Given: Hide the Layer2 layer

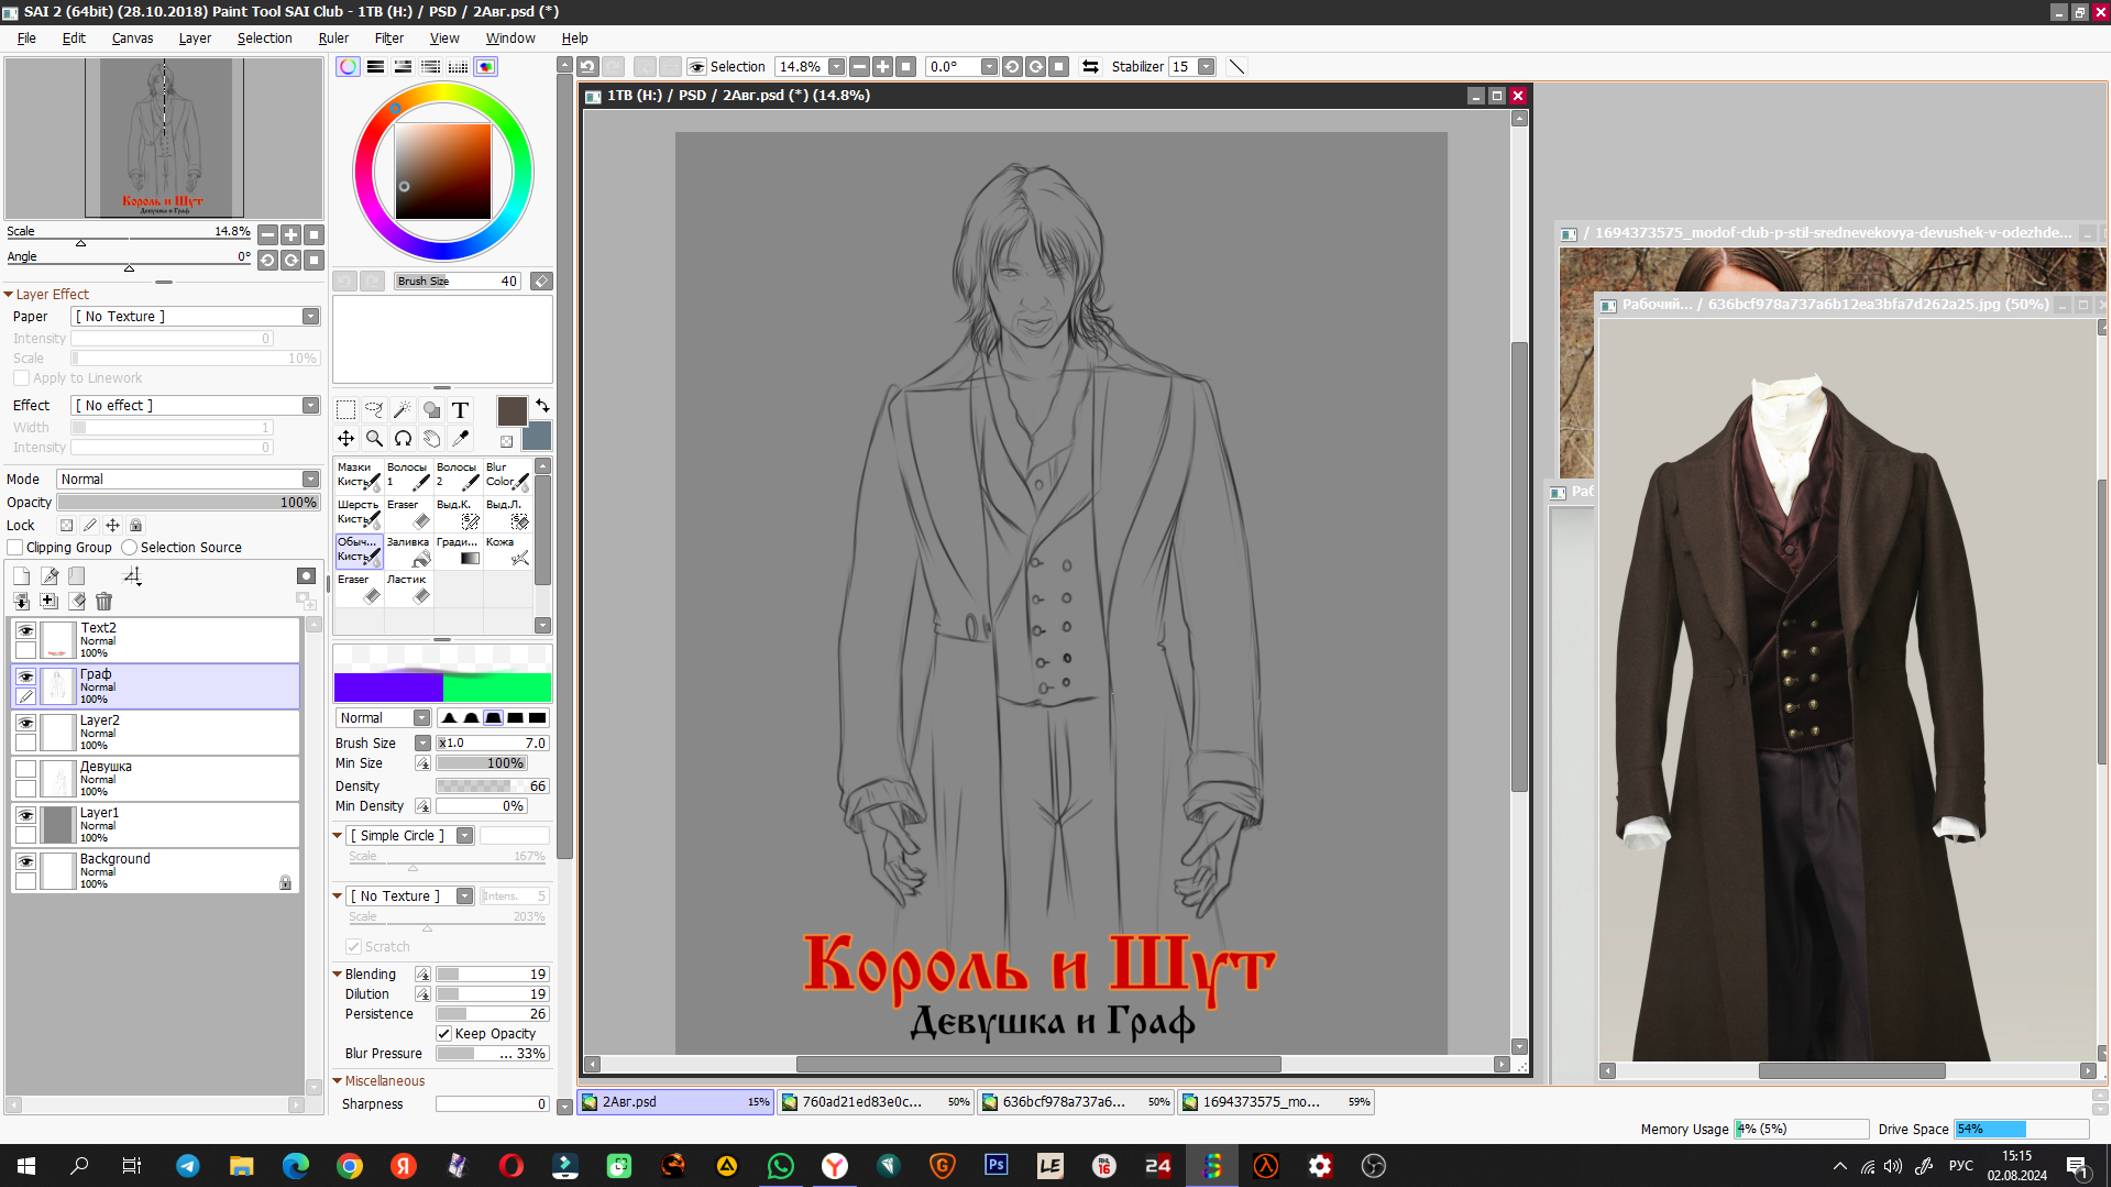Looking at the screenshot, I should [26, 723].
